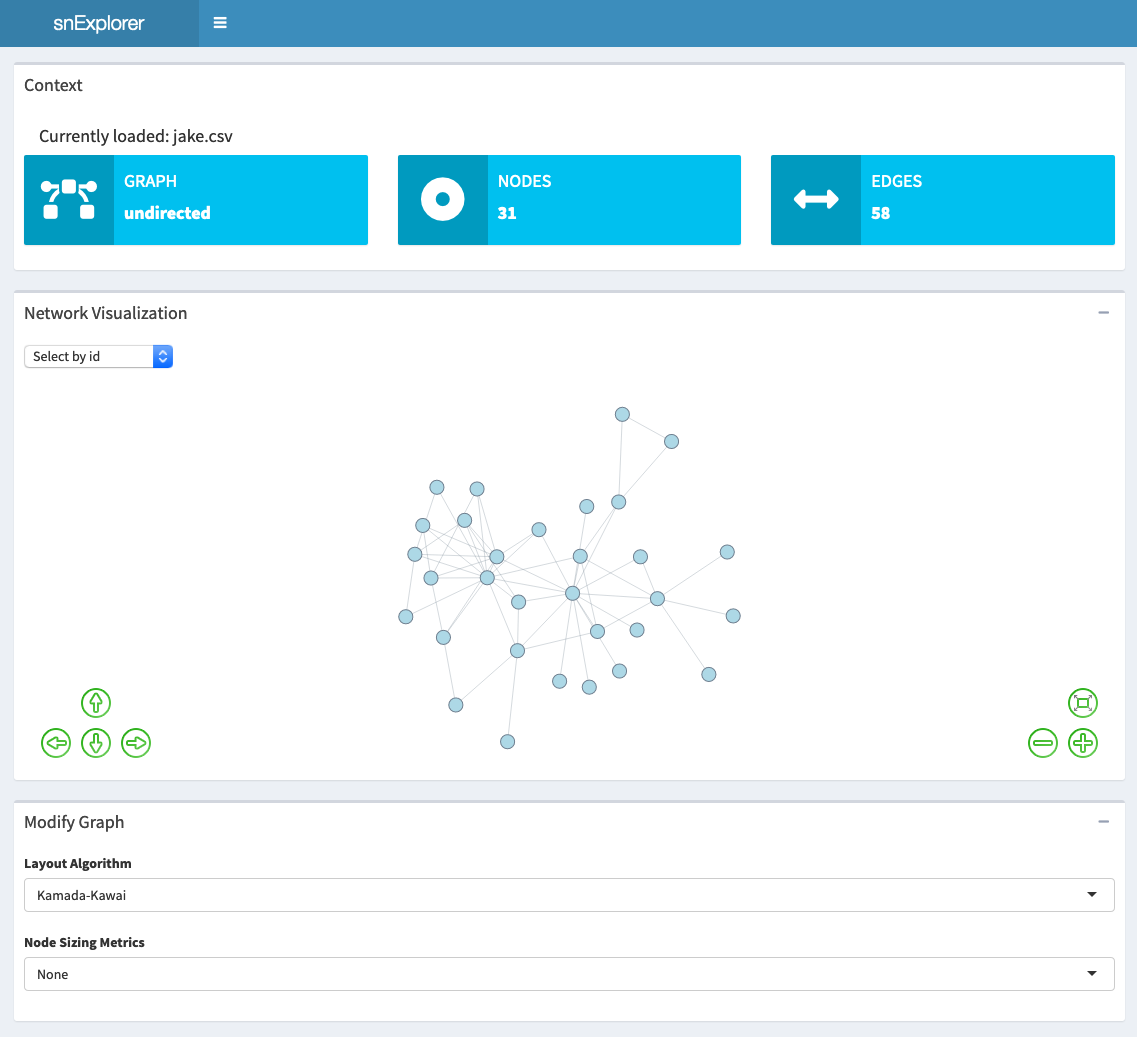This screenshot has height=1037, width=1137.
Task: Click the edges double-arrow icon tile
Action: click(816, 199)
